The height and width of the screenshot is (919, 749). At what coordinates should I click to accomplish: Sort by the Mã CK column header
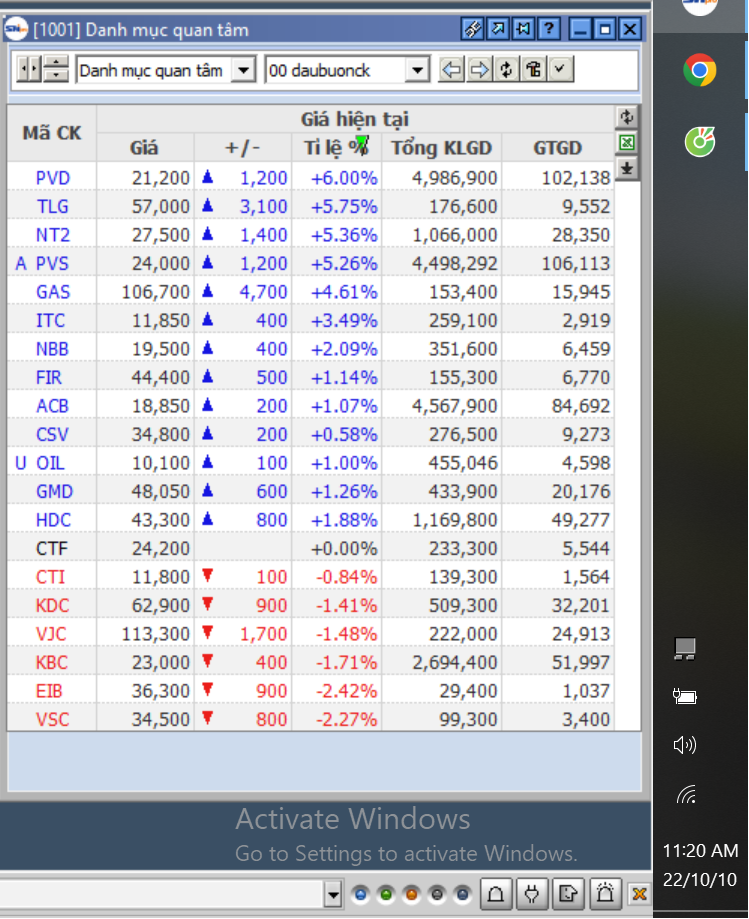pyautogui.click(x=52, y=133)
